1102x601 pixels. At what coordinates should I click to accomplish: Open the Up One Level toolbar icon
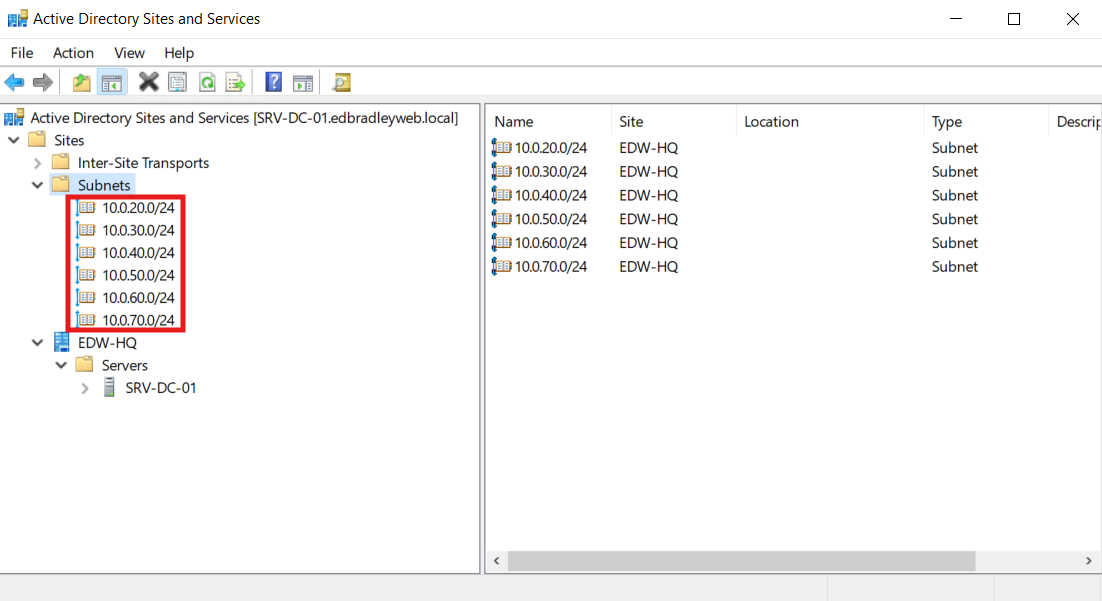point(81,82)
